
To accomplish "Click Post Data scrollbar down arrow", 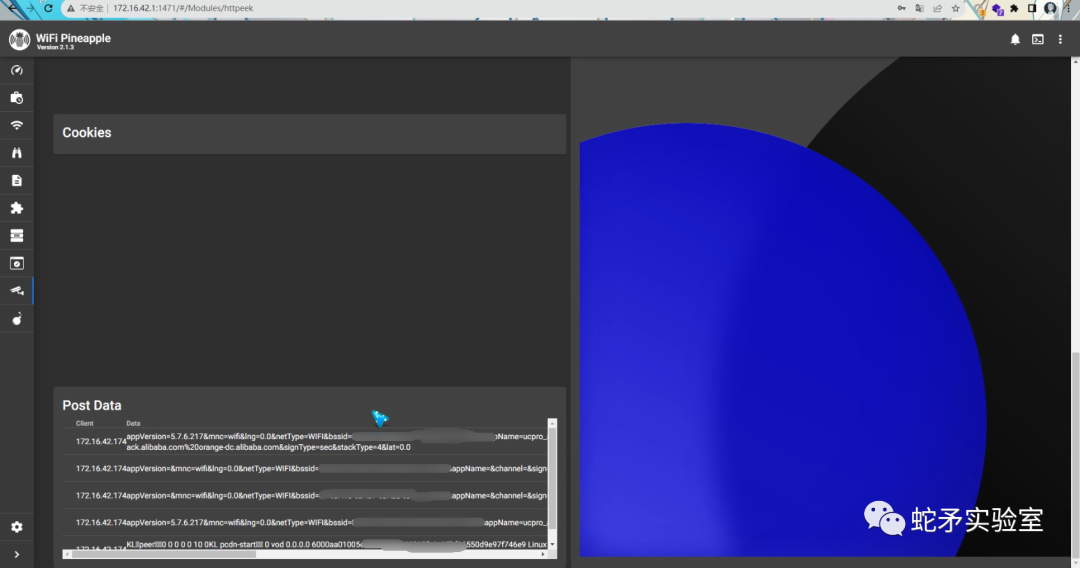I will pyautogui.click(x=552, y=545).
